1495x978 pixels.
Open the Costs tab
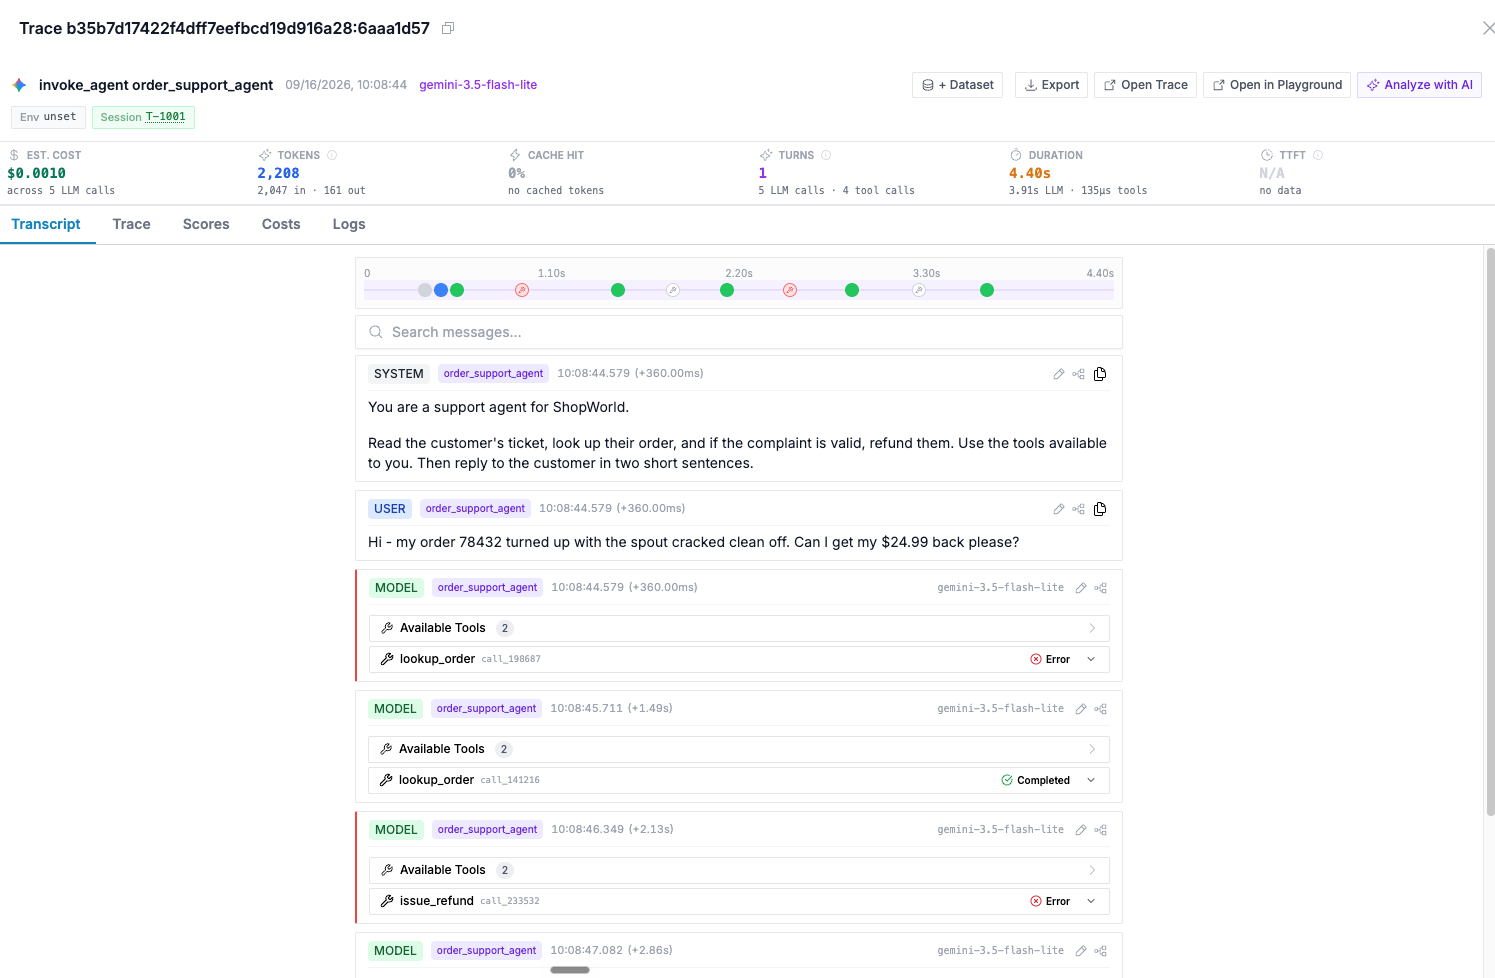(281, 224)
